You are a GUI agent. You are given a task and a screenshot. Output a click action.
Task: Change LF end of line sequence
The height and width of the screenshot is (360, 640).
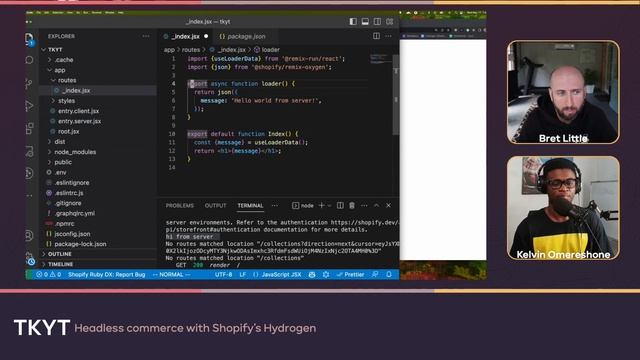tap(242, 275)
